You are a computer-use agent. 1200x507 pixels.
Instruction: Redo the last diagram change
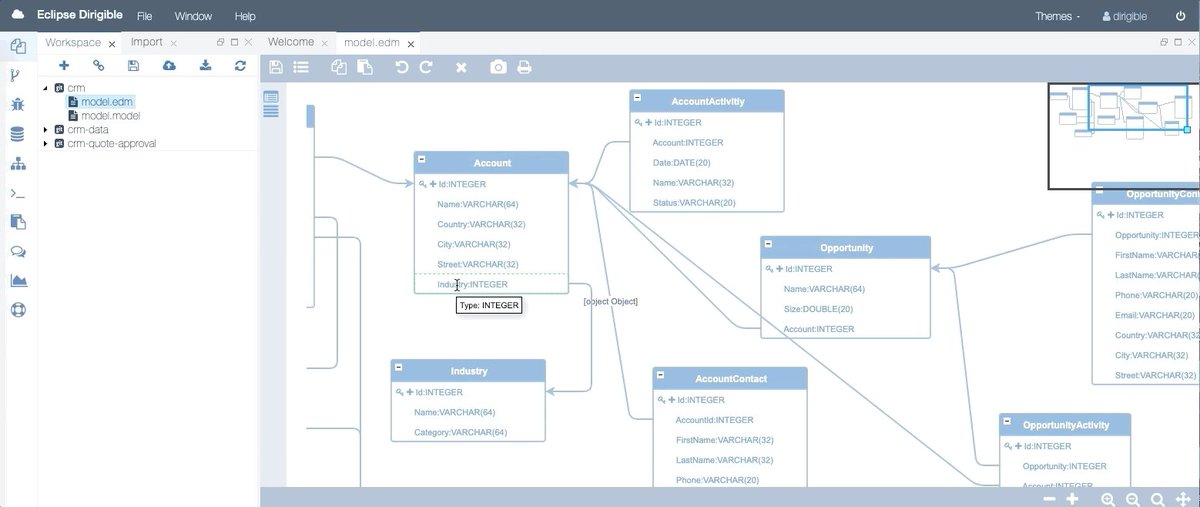(x=426, y=67)
